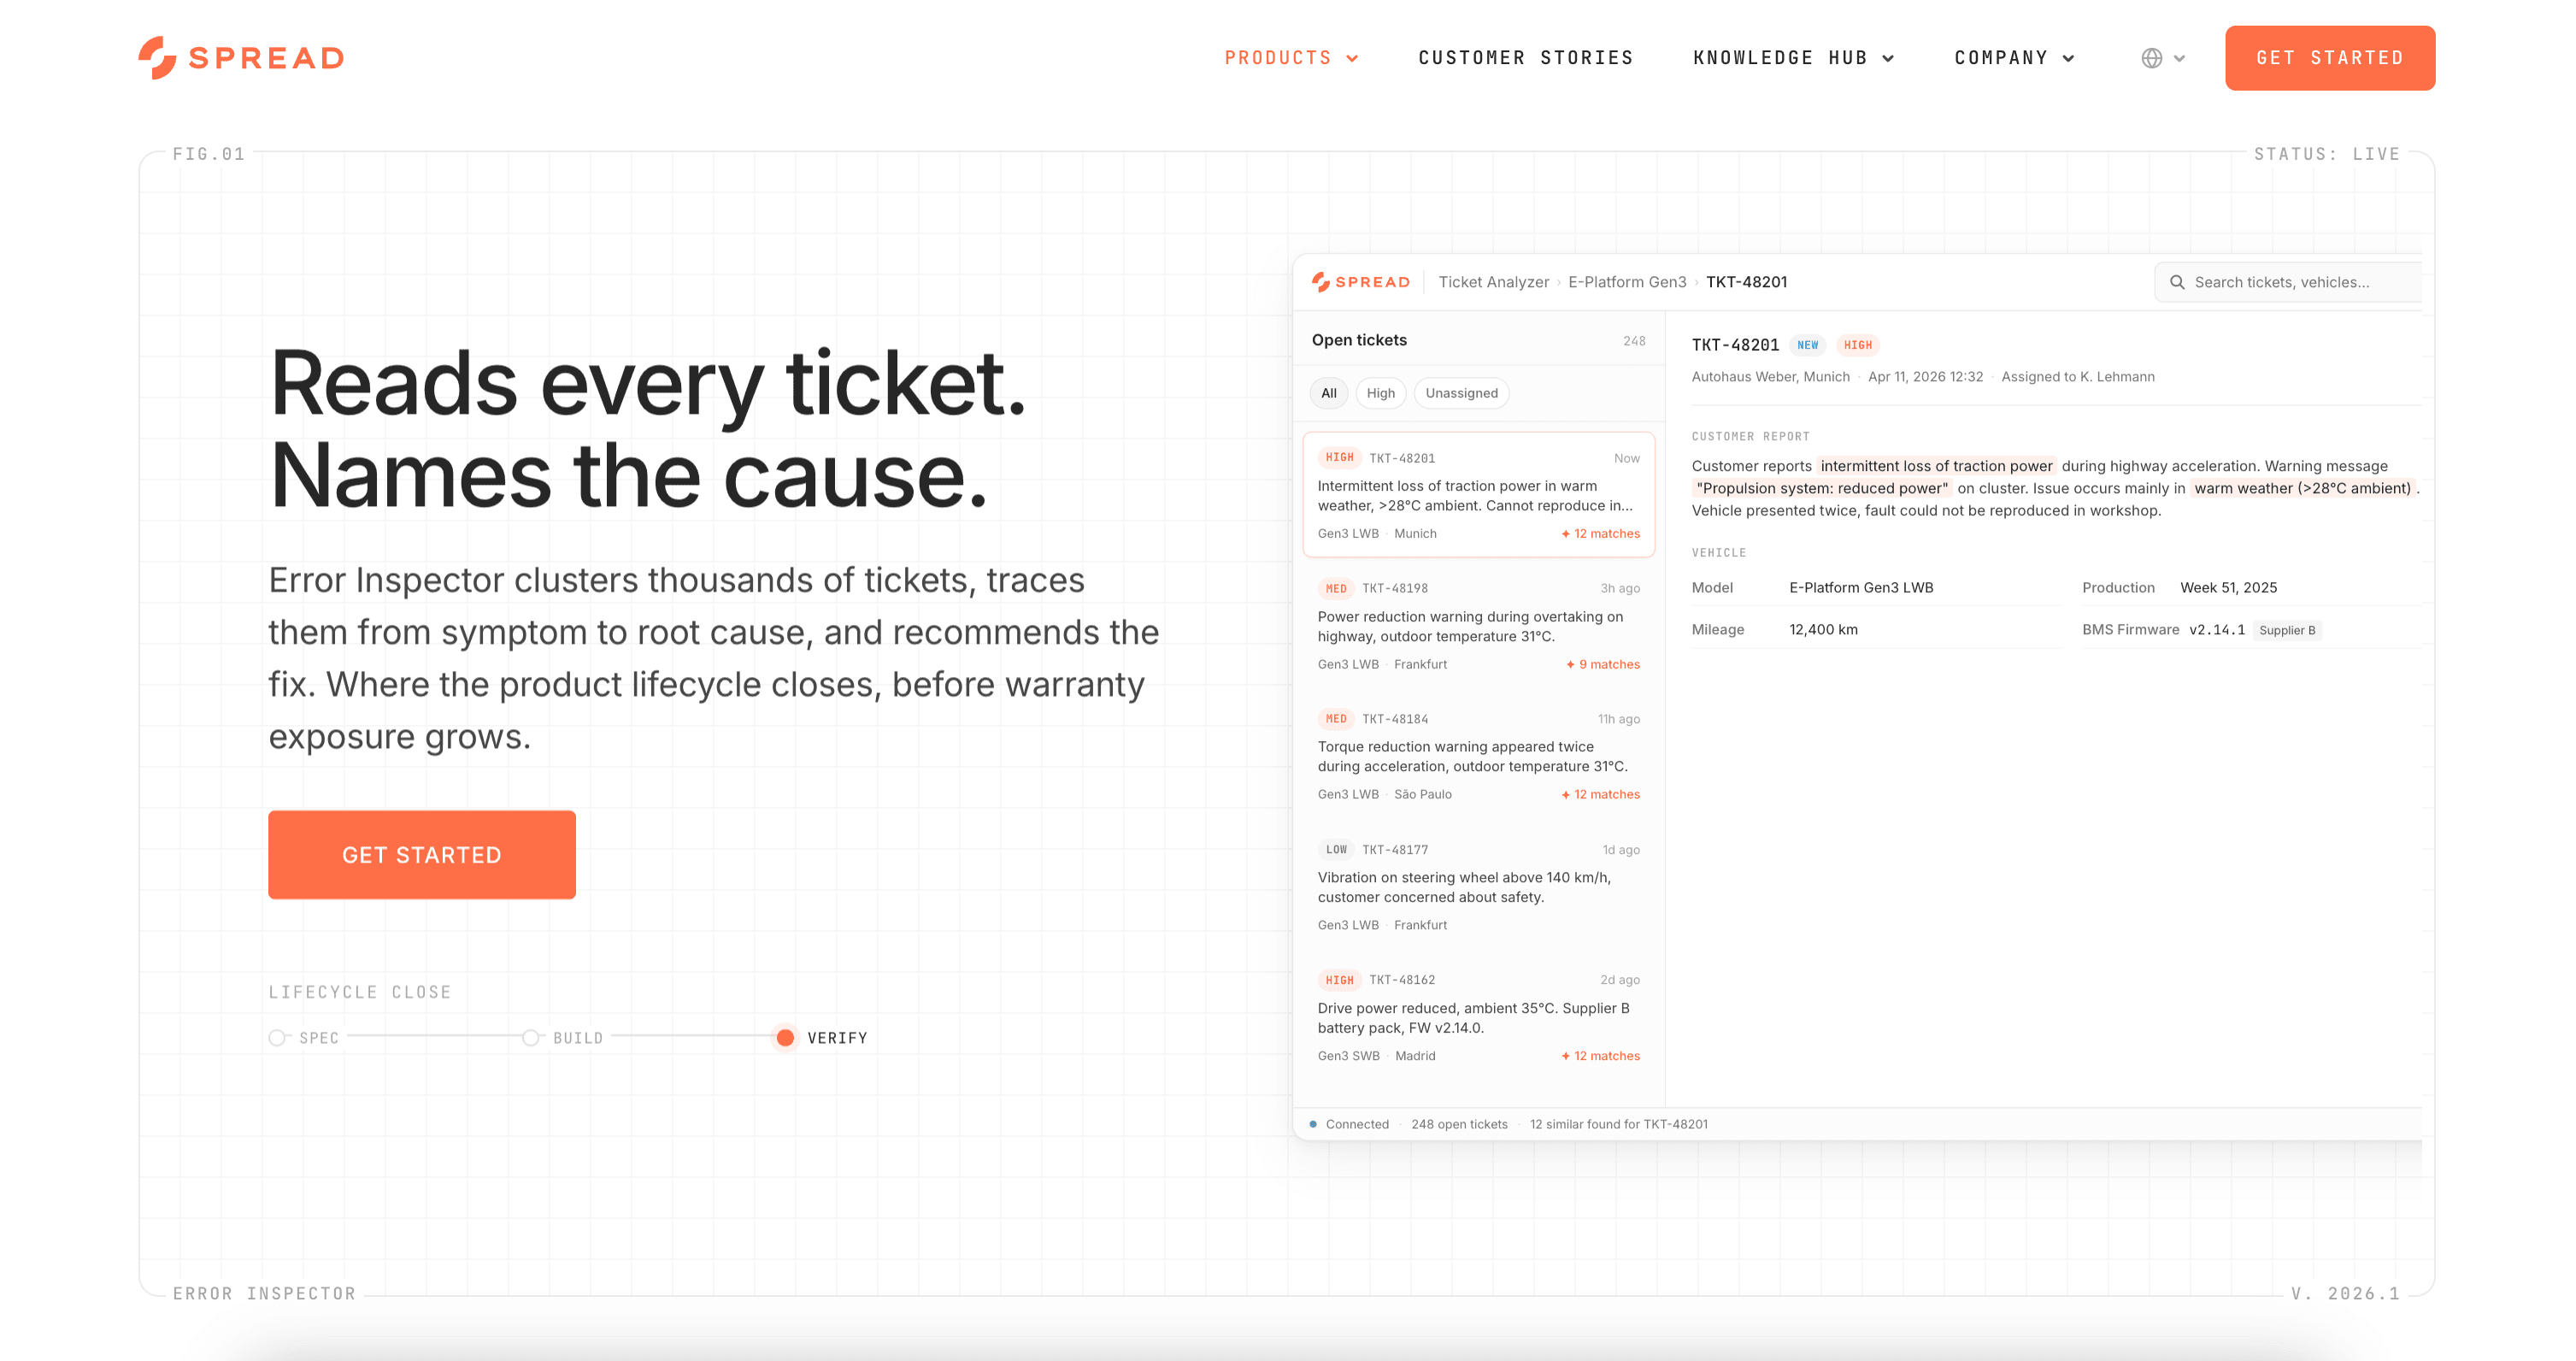Click the LOW badge on TKT-48177
2576x1361 pixels.
coord(1335,850)
